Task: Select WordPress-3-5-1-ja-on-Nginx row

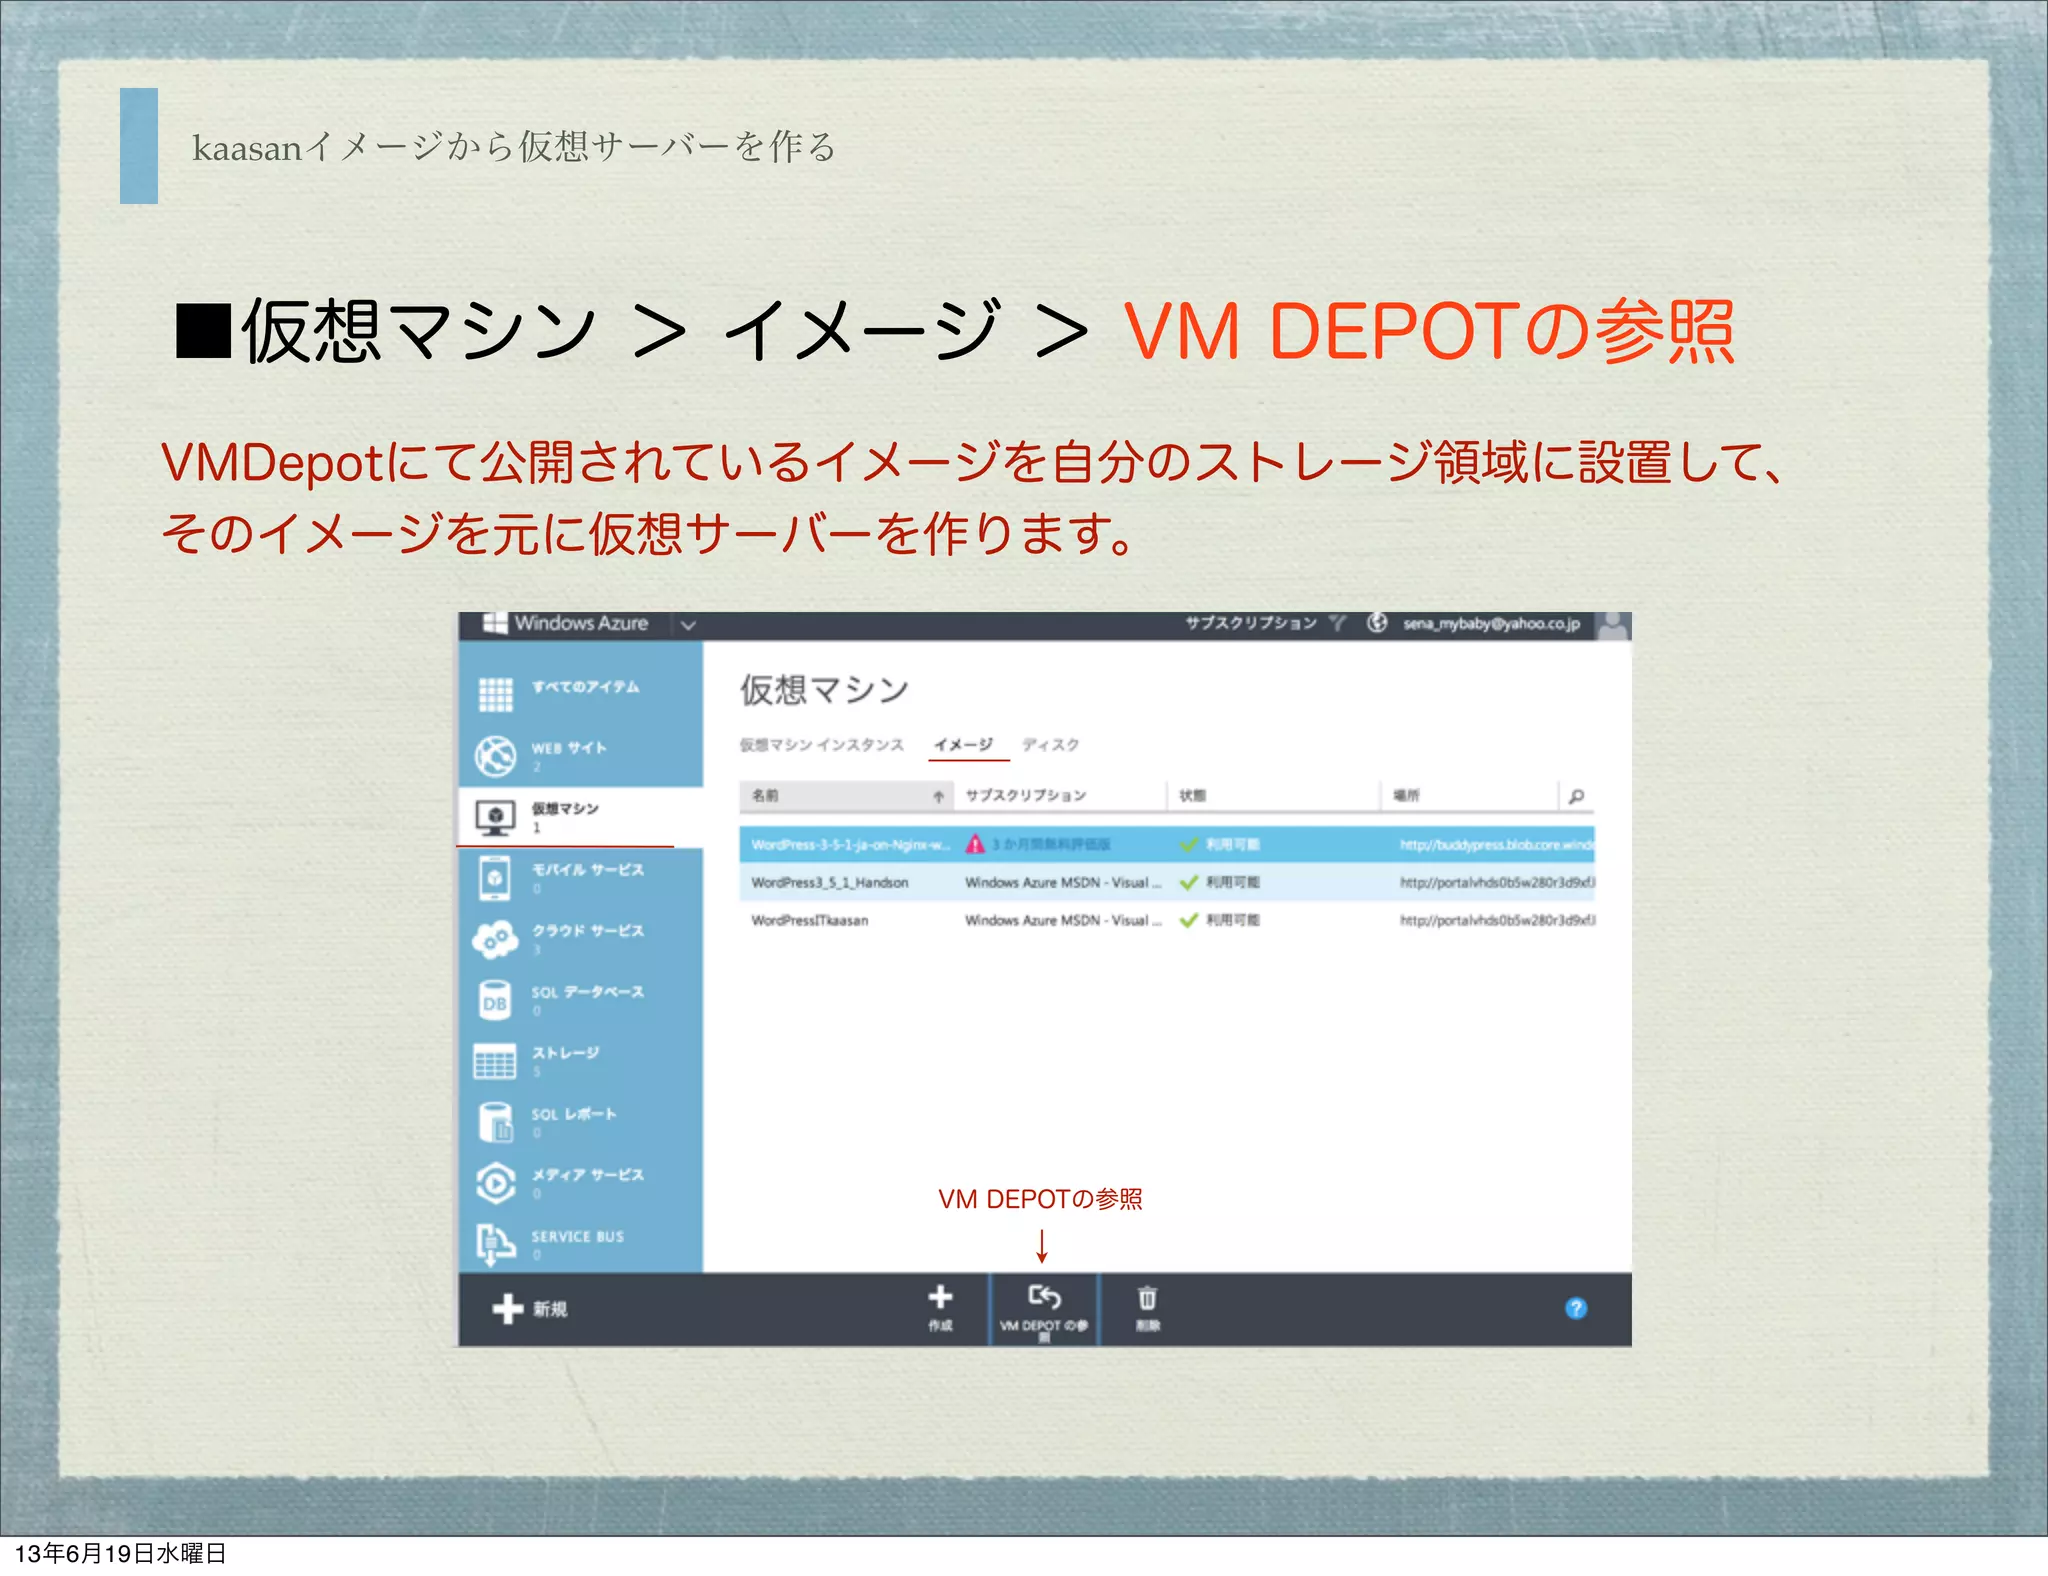Action: click(x=1166, y=845)
